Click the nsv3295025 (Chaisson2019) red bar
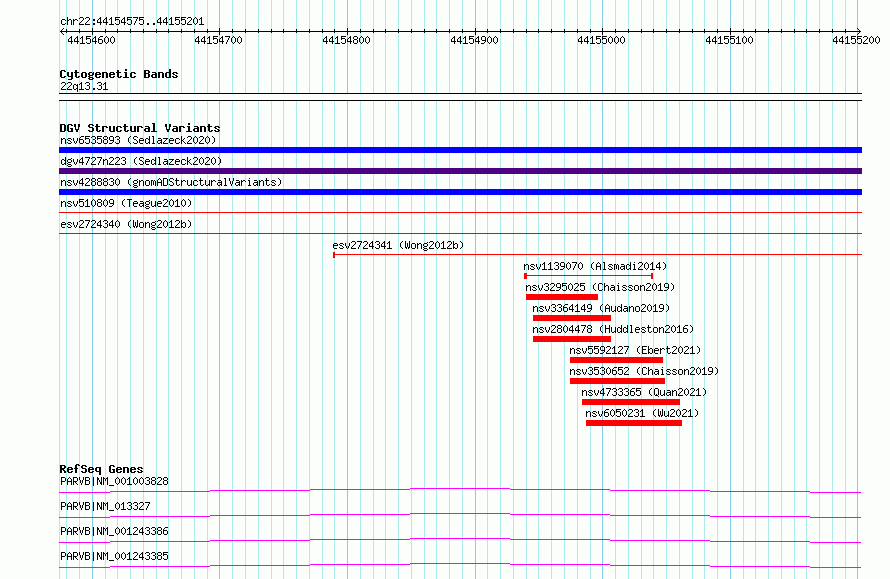This screenshot has height=579, width=890. pyautogui.click(x=562, y=297)
